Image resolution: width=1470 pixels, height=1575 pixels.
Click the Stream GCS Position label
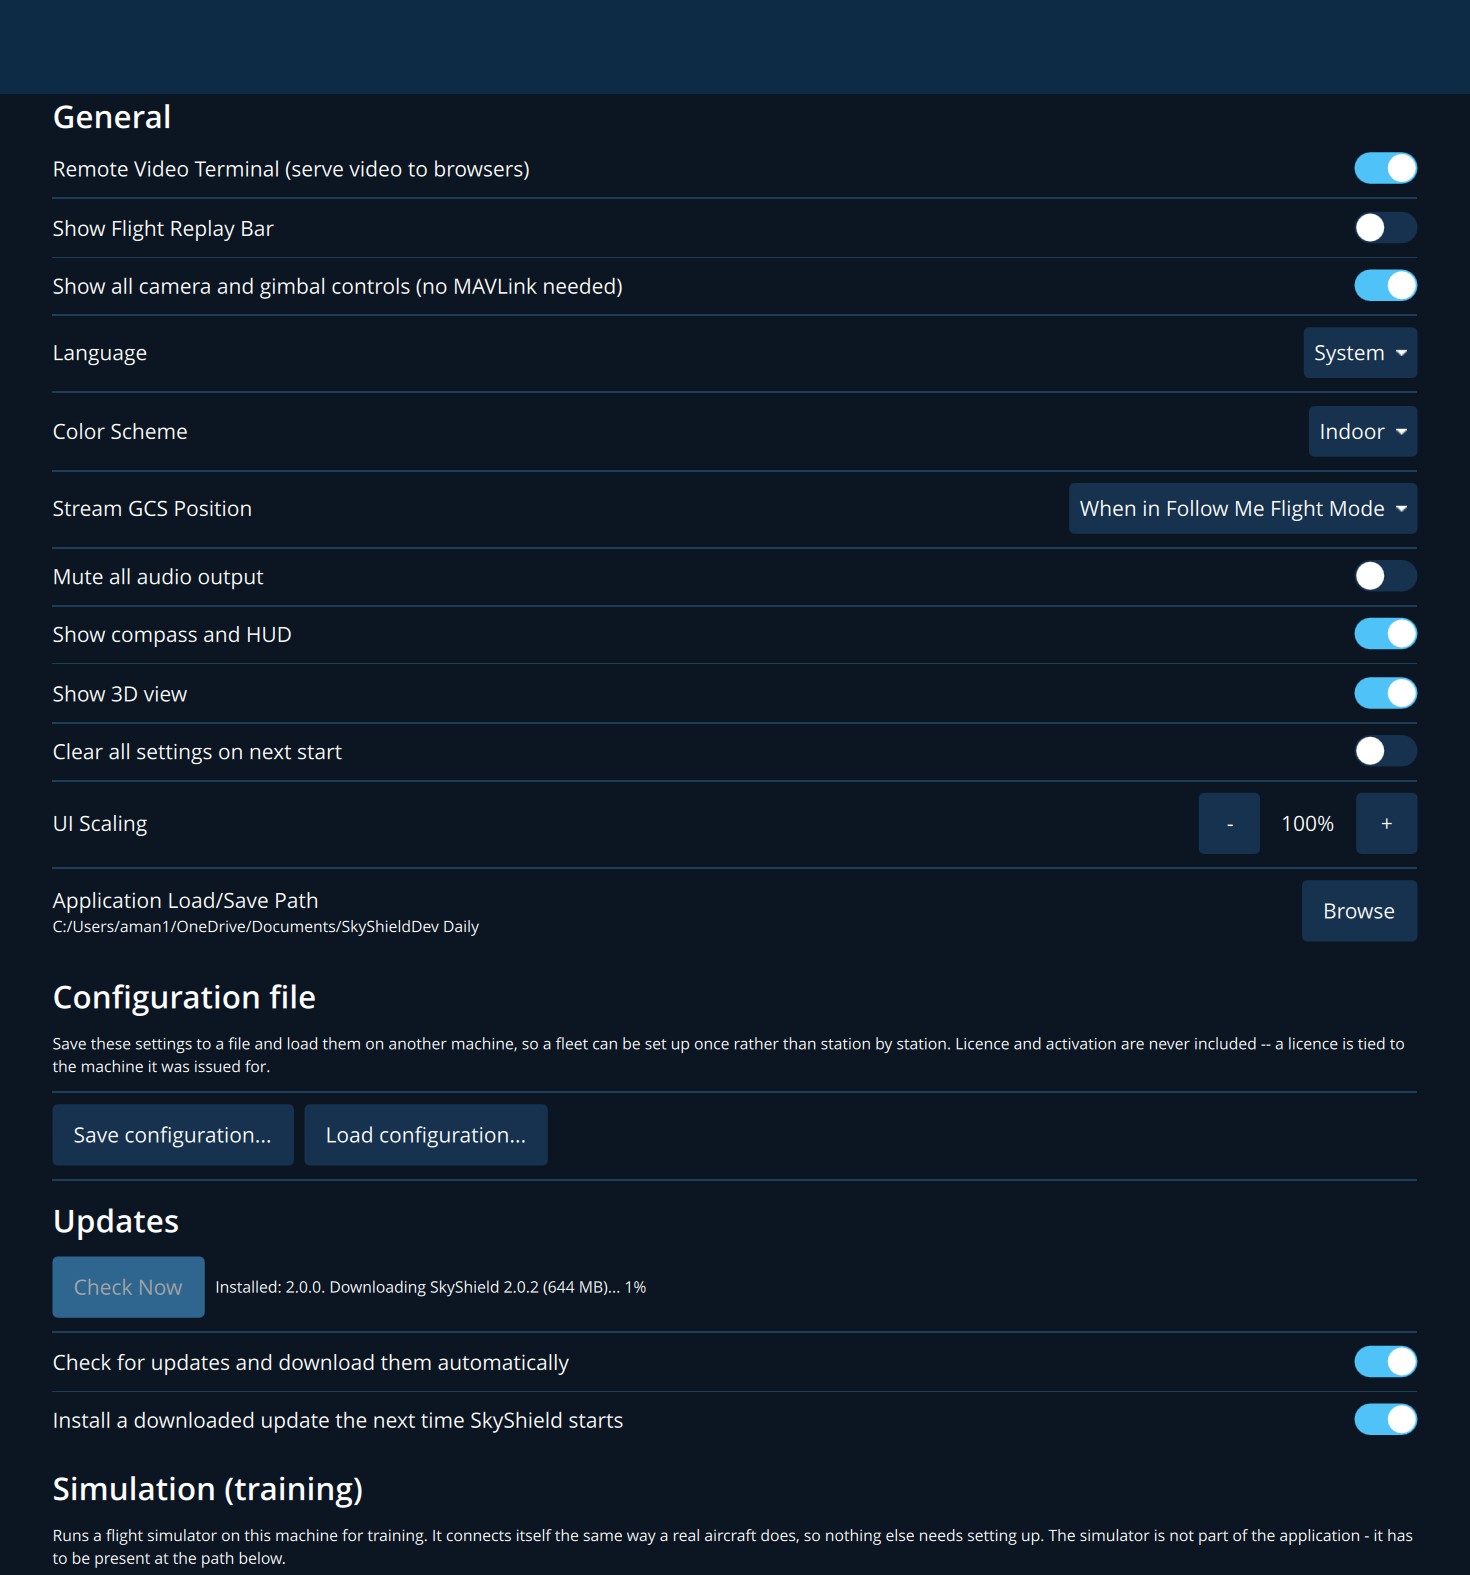[x=152, y=508]
